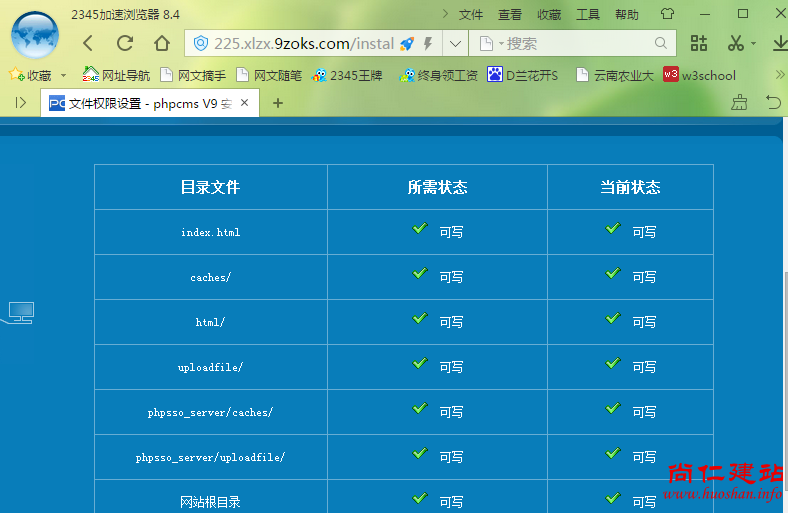Go to the home page icon

pyautogui.click(x=162, y=43)
